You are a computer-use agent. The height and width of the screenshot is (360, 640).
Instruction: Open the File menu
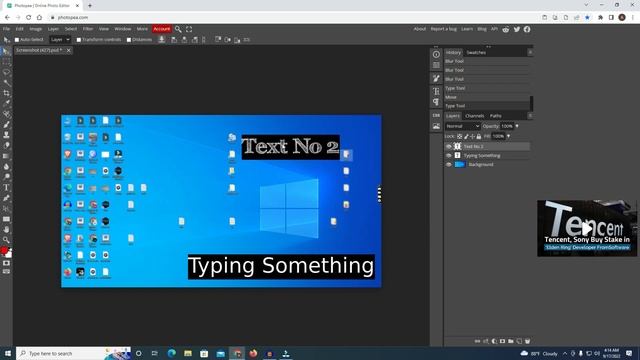click(x=7, y=29)
